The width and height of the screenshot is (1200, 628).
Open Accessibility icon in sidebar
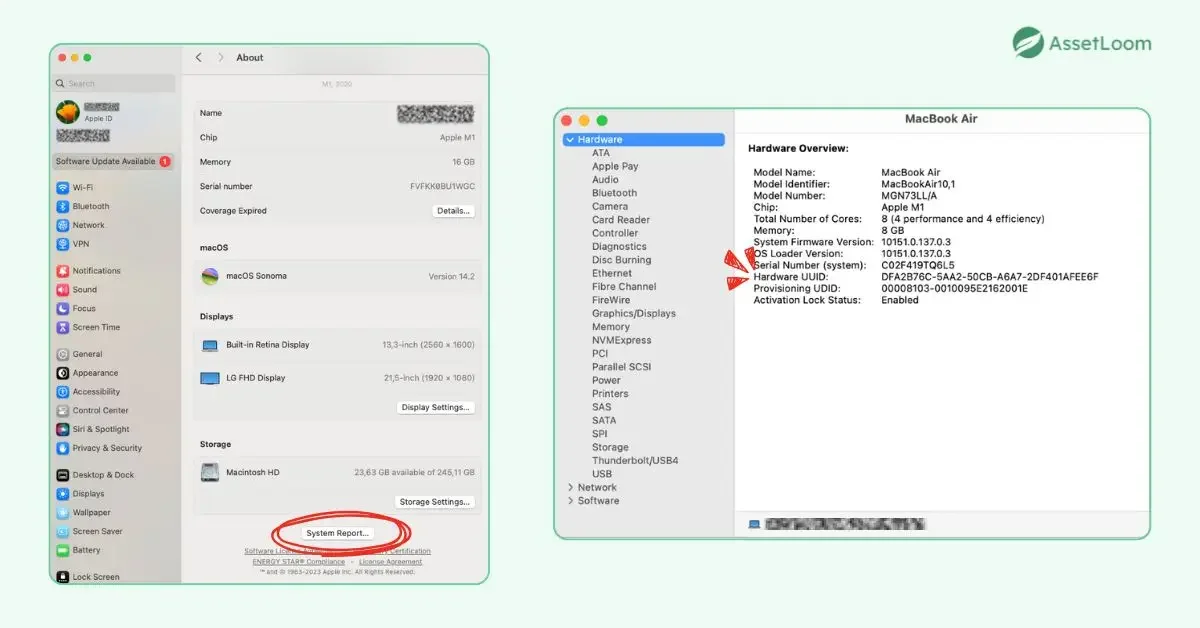(63, 392)
